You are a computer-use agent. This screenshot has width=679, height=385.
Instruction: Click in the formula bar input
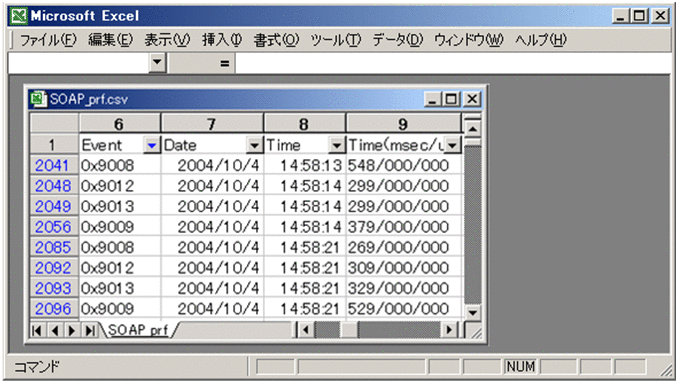[453, 64]
